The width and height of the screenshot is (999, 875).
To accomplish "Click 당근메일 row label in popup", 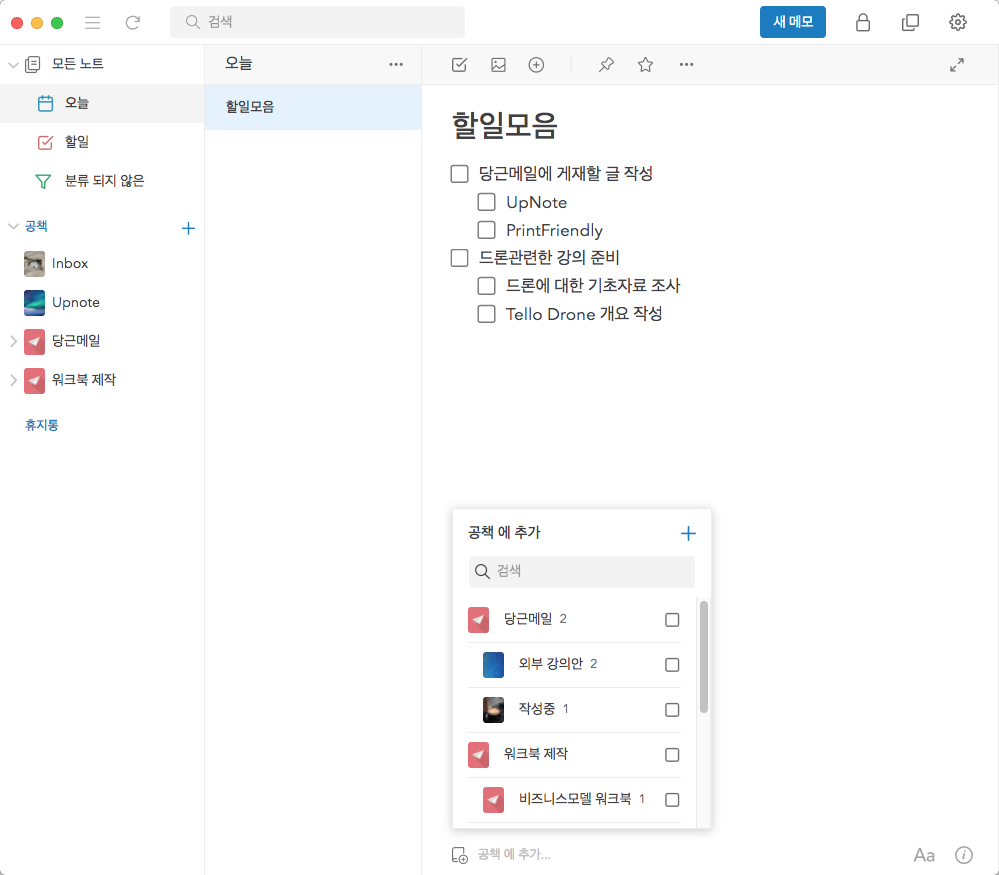I will coord(528,619).
